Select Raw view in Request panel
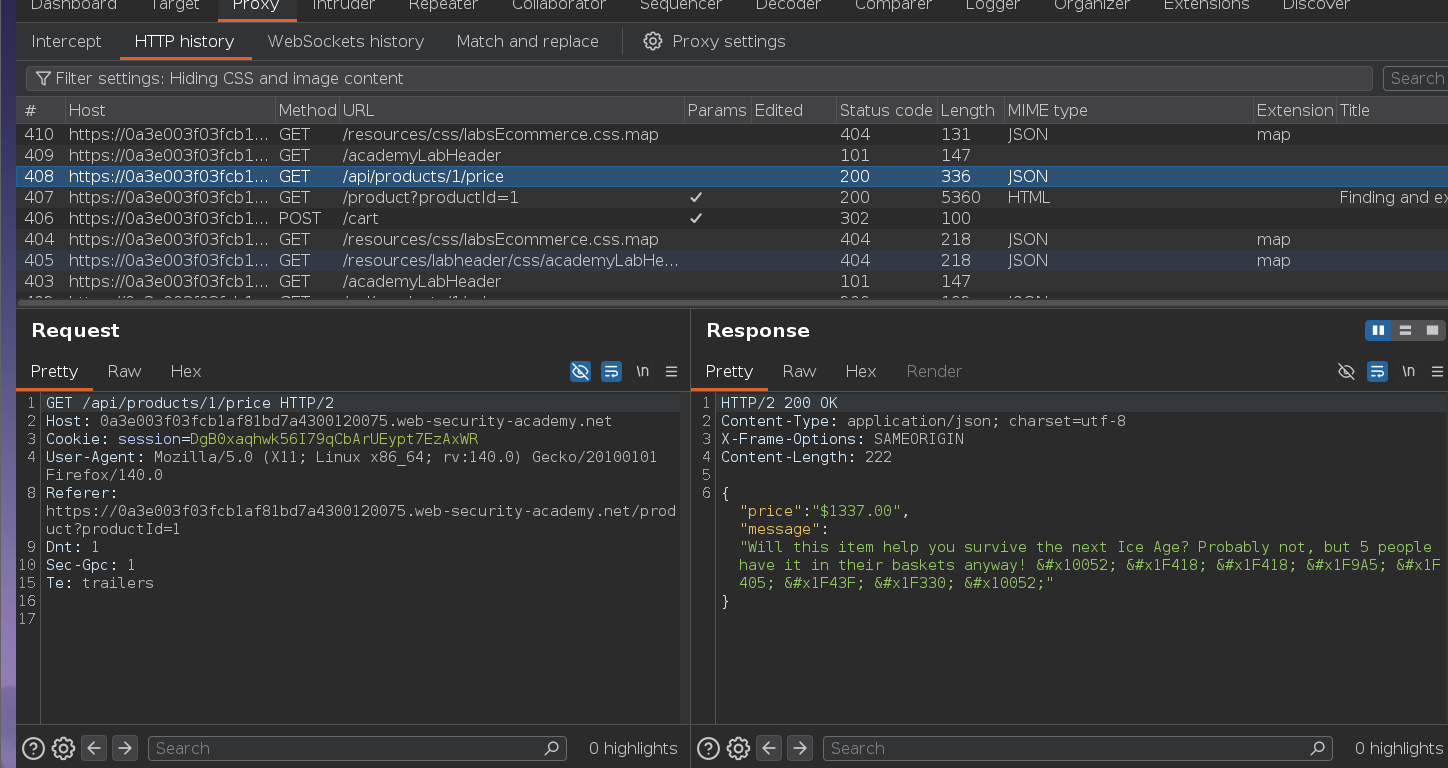This screenshot has width=1448, height=768. coord(124,371)
